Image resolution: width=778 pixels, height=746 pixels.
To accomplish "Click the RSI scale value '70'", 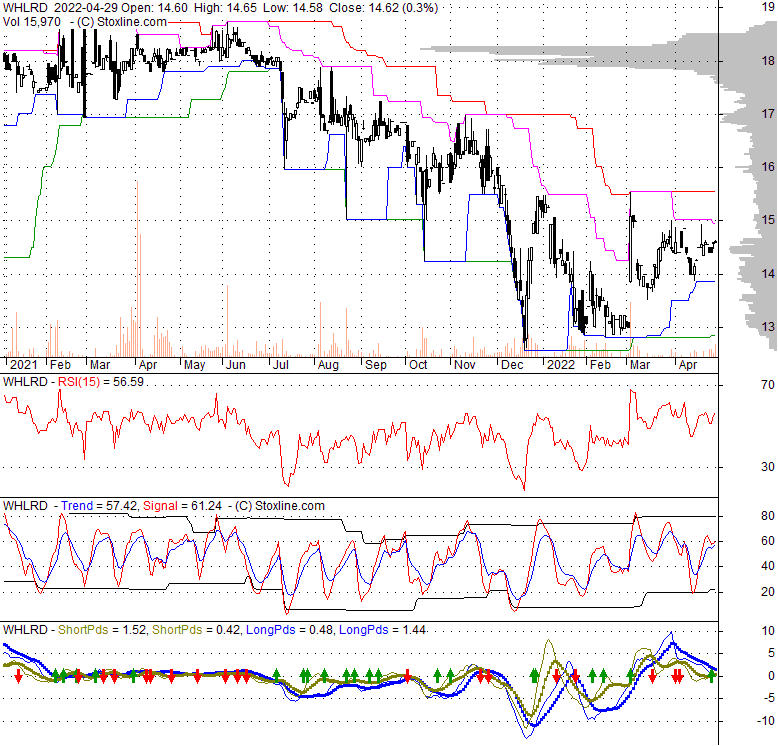I will [768, 385].
